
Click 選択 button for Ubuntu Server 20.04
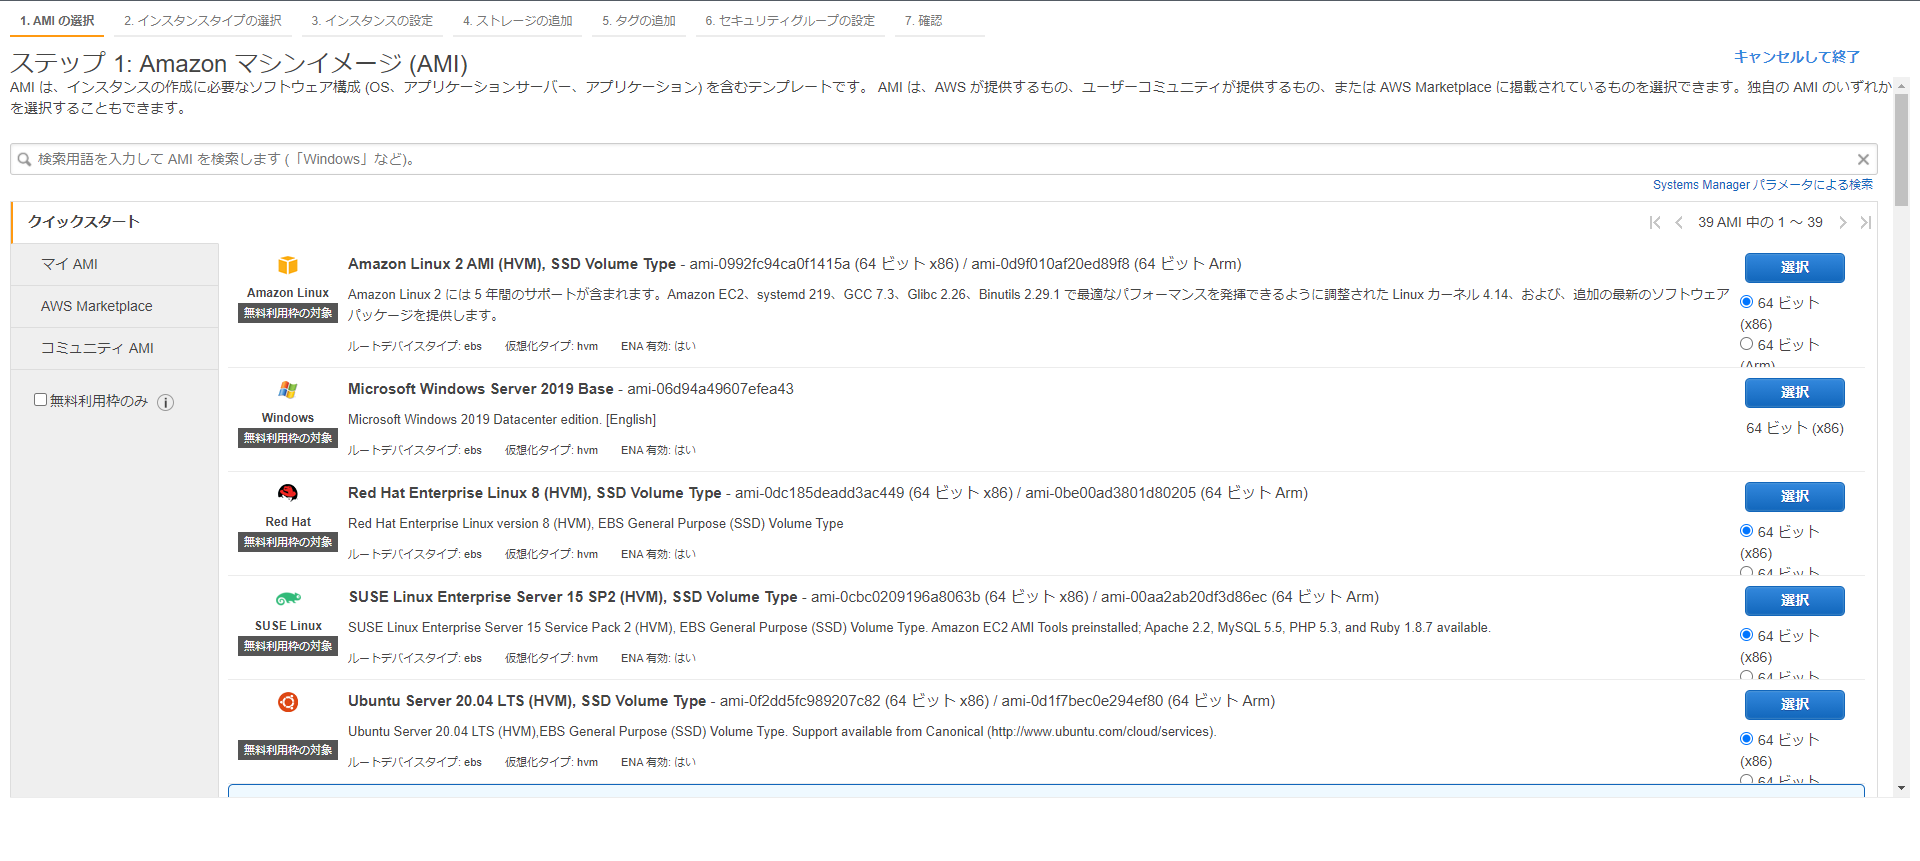pos(1795,704)
